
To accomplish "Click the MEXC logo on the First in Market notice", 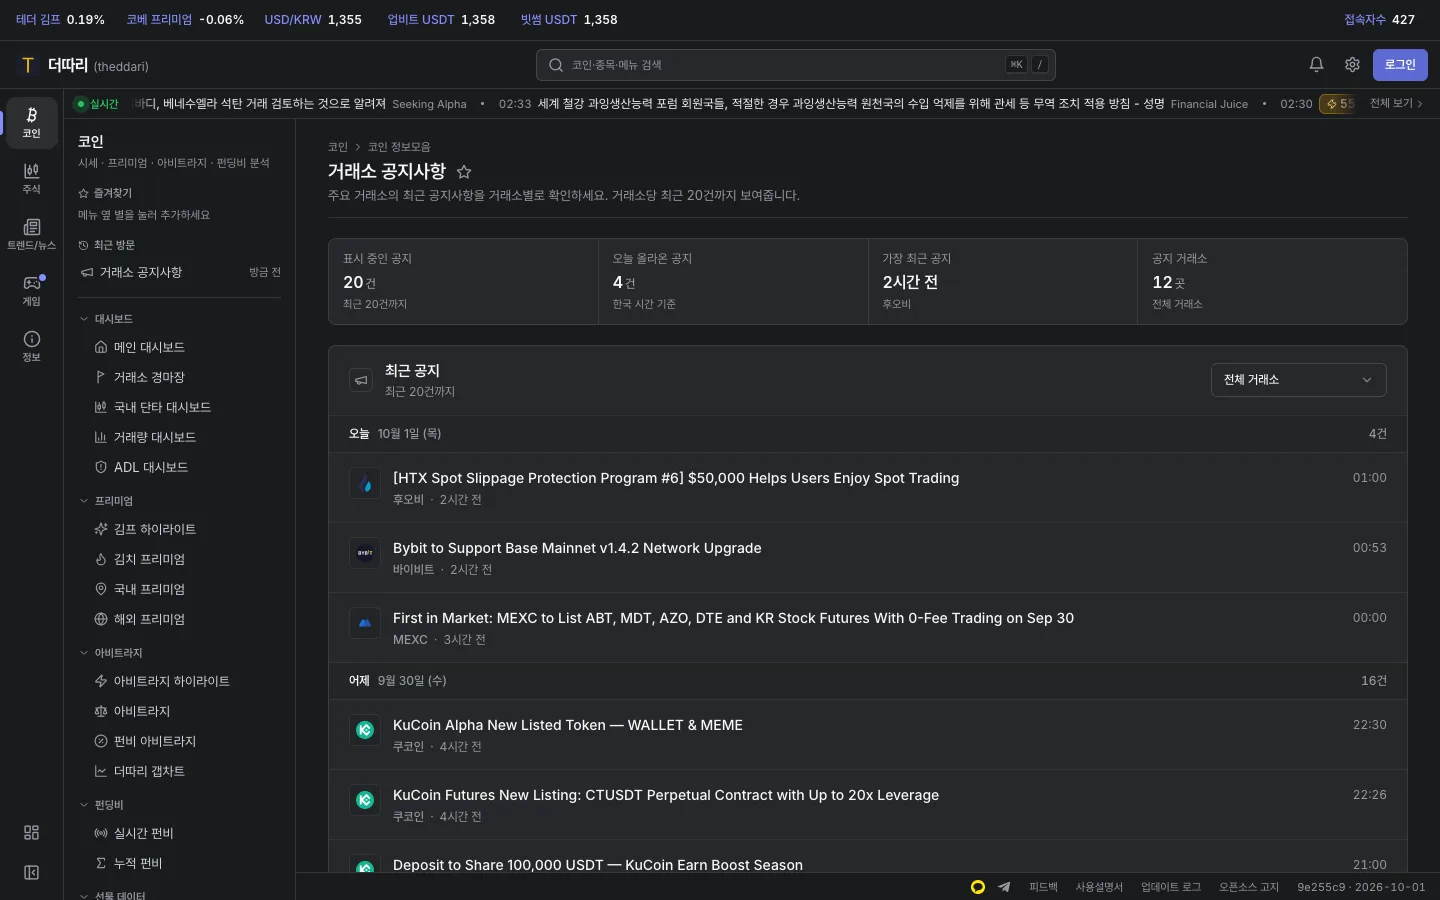I will [365, 624].
